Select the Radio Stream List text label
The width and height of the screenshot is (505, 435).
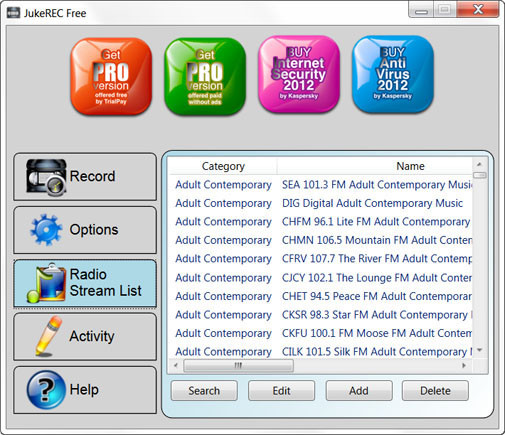pos(106,283)
